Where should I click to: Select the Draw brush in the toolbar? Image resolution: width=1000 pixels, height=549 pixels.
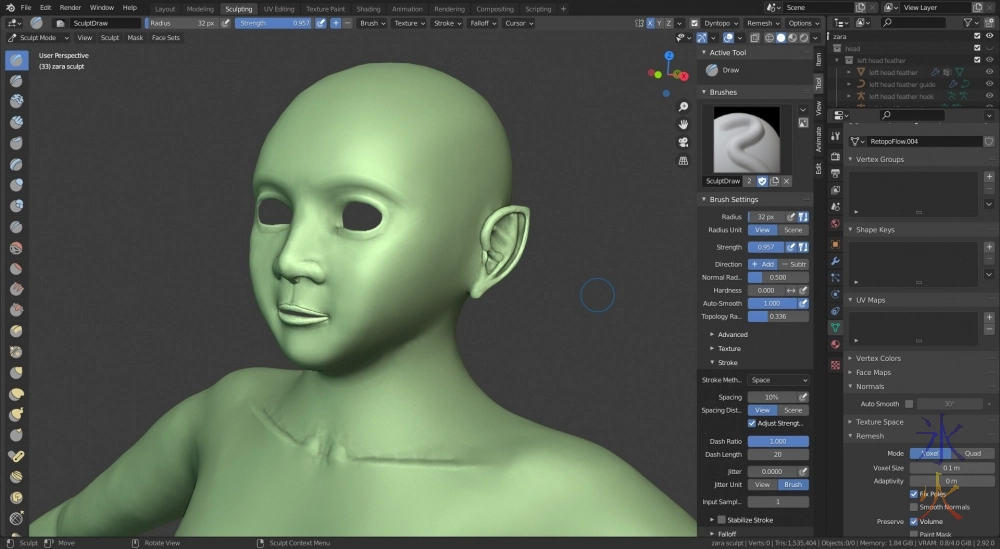[17, 60]
